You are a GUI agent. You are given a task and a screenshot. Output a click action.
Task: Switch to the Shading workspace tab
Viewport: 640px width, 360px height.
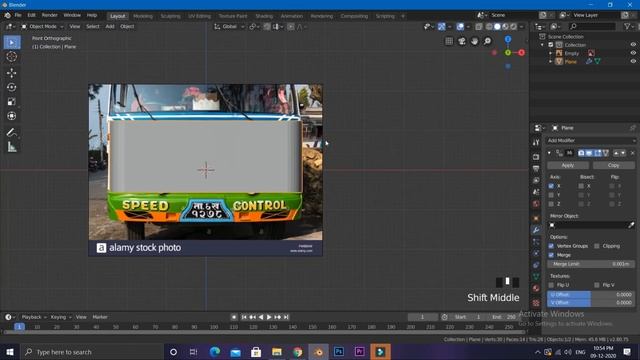pos(264,16)
